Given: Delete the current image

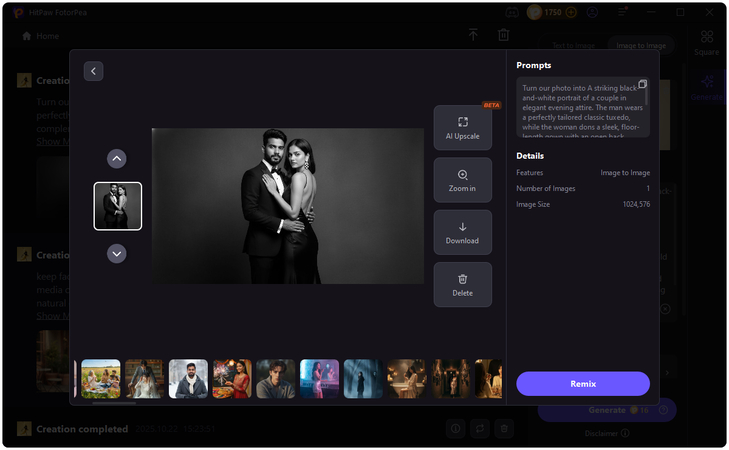Looking at the screenshot, I should [463, 285].
